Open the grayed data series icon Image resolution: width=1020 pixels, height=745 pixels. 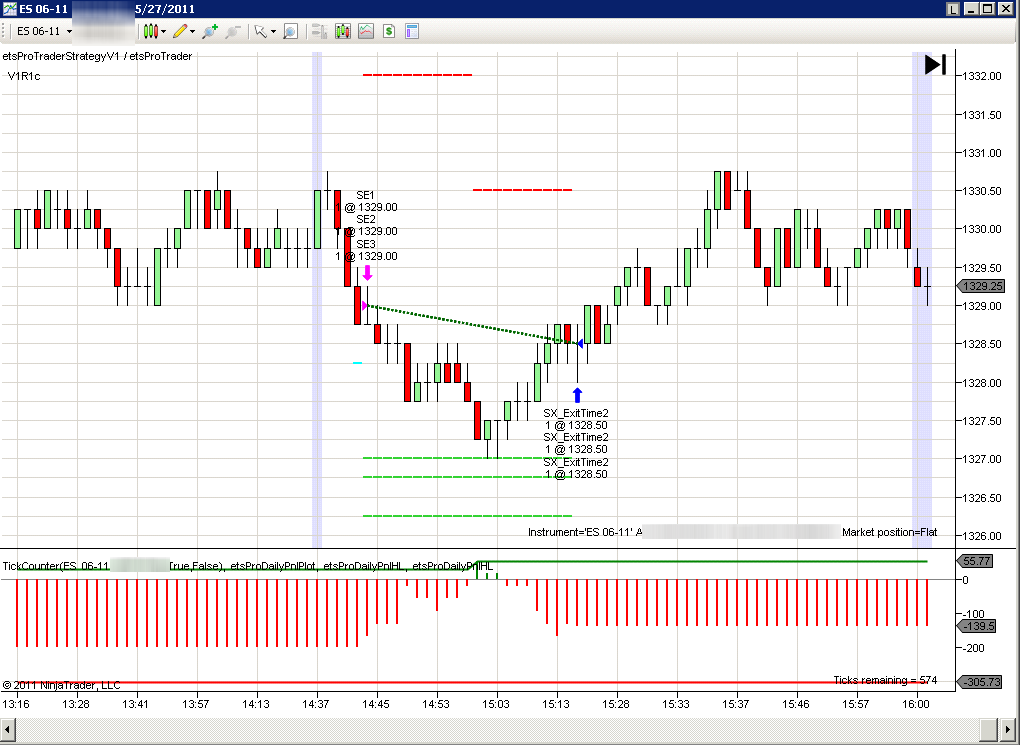pos(319,31)
